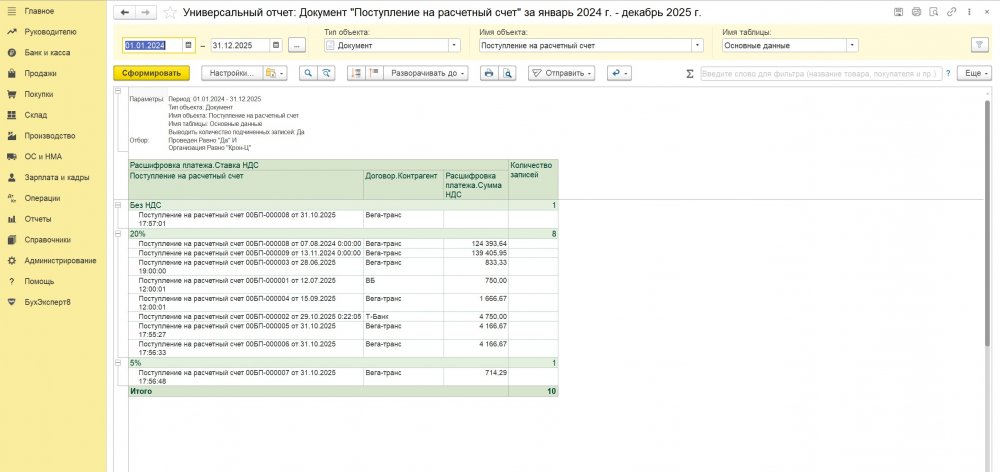Select НДС amount cell 714,29
The width and height of the screenshot is (1000, 472).
(x=476, y=376)
